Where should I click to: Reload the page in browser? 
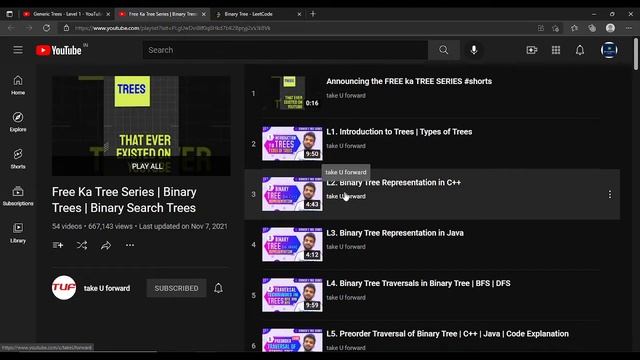click(47, 28)
